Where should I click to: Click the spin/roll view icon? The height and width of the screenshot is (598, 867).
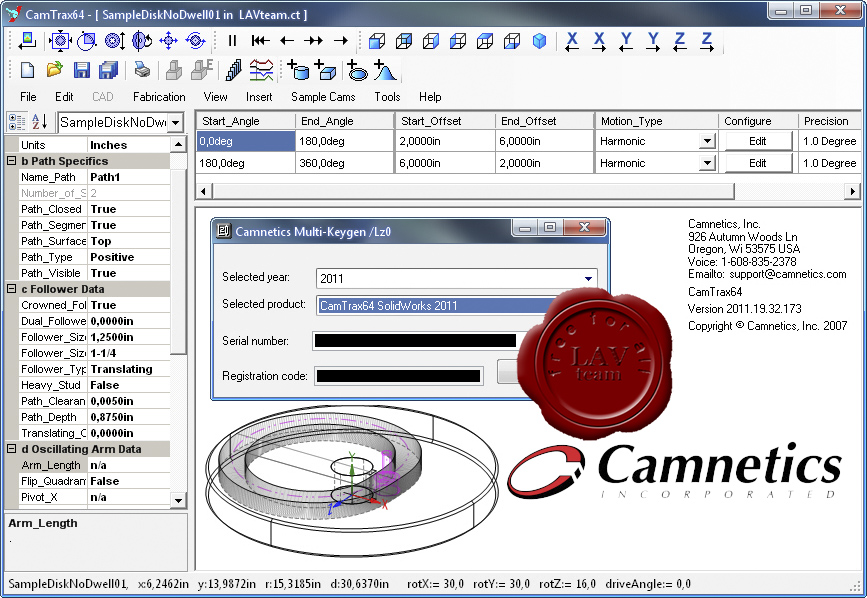(x=195, y=40)
